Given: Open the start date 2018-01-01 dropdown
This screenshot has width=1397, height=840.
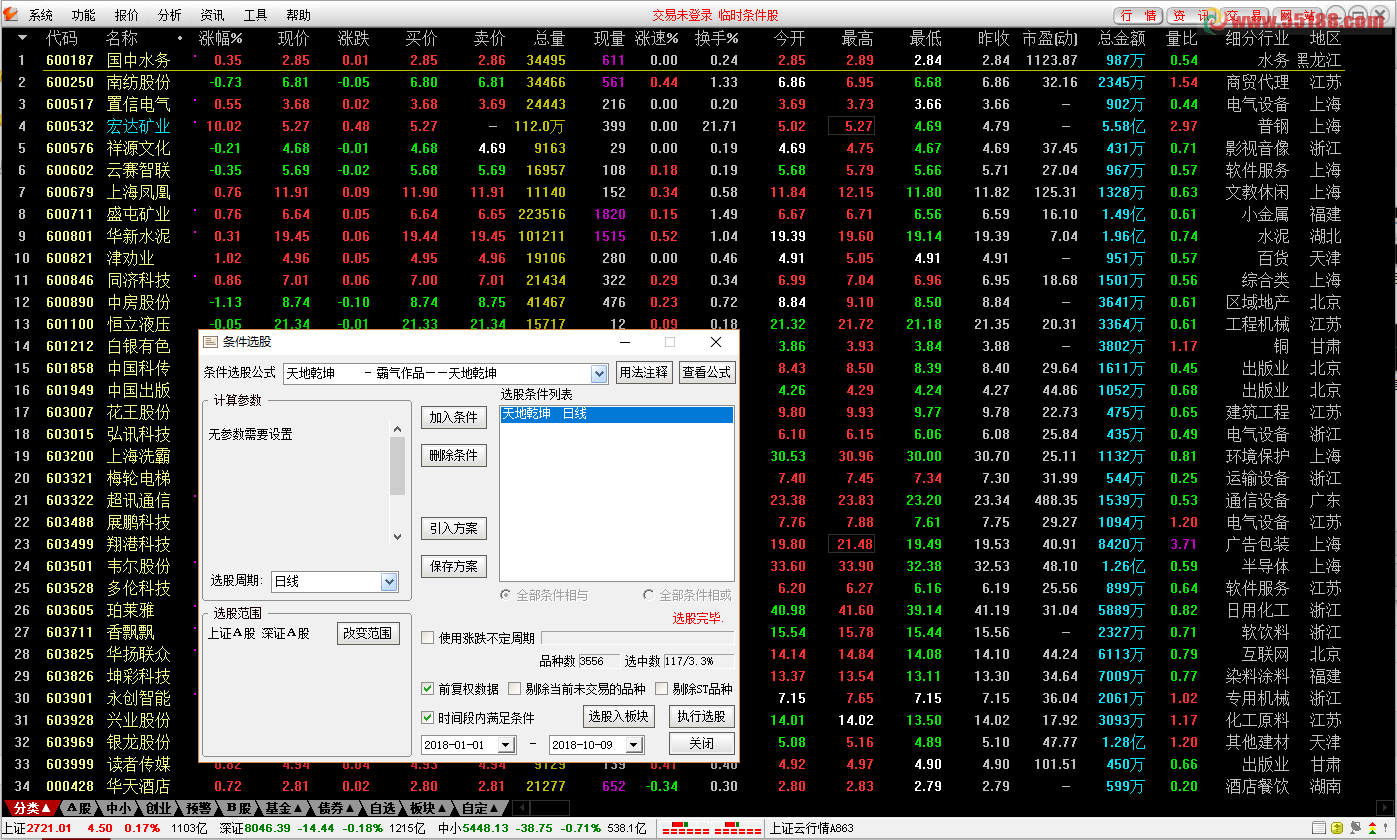Looking at the screenshot, I should [506, 745].
